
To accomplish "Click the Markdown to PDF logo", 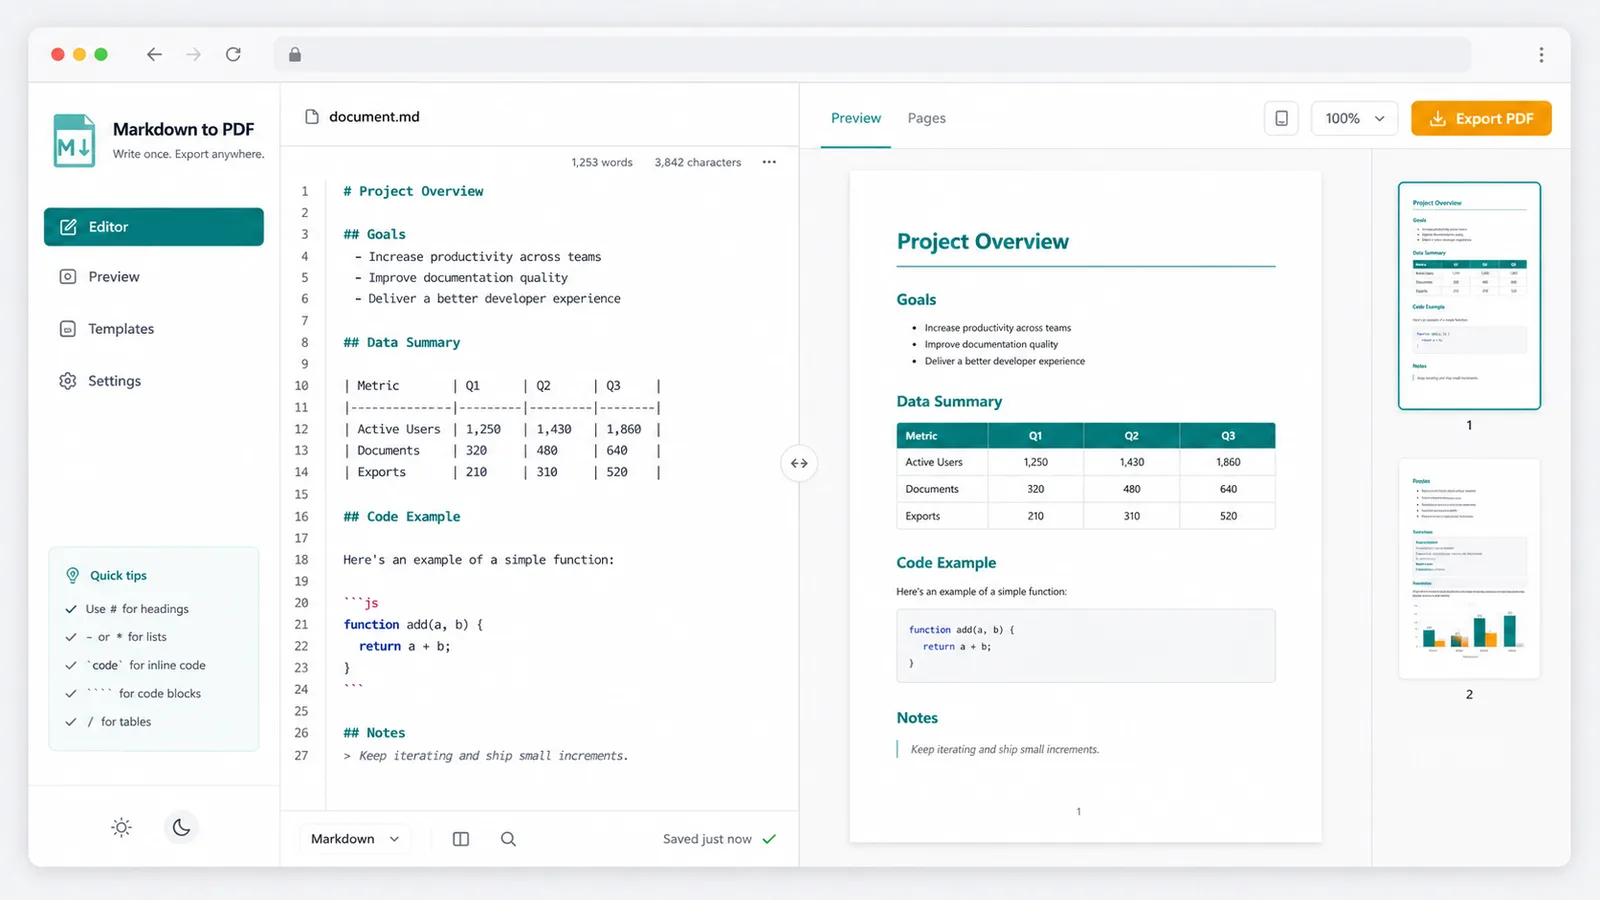I will (x=74, y=140).
